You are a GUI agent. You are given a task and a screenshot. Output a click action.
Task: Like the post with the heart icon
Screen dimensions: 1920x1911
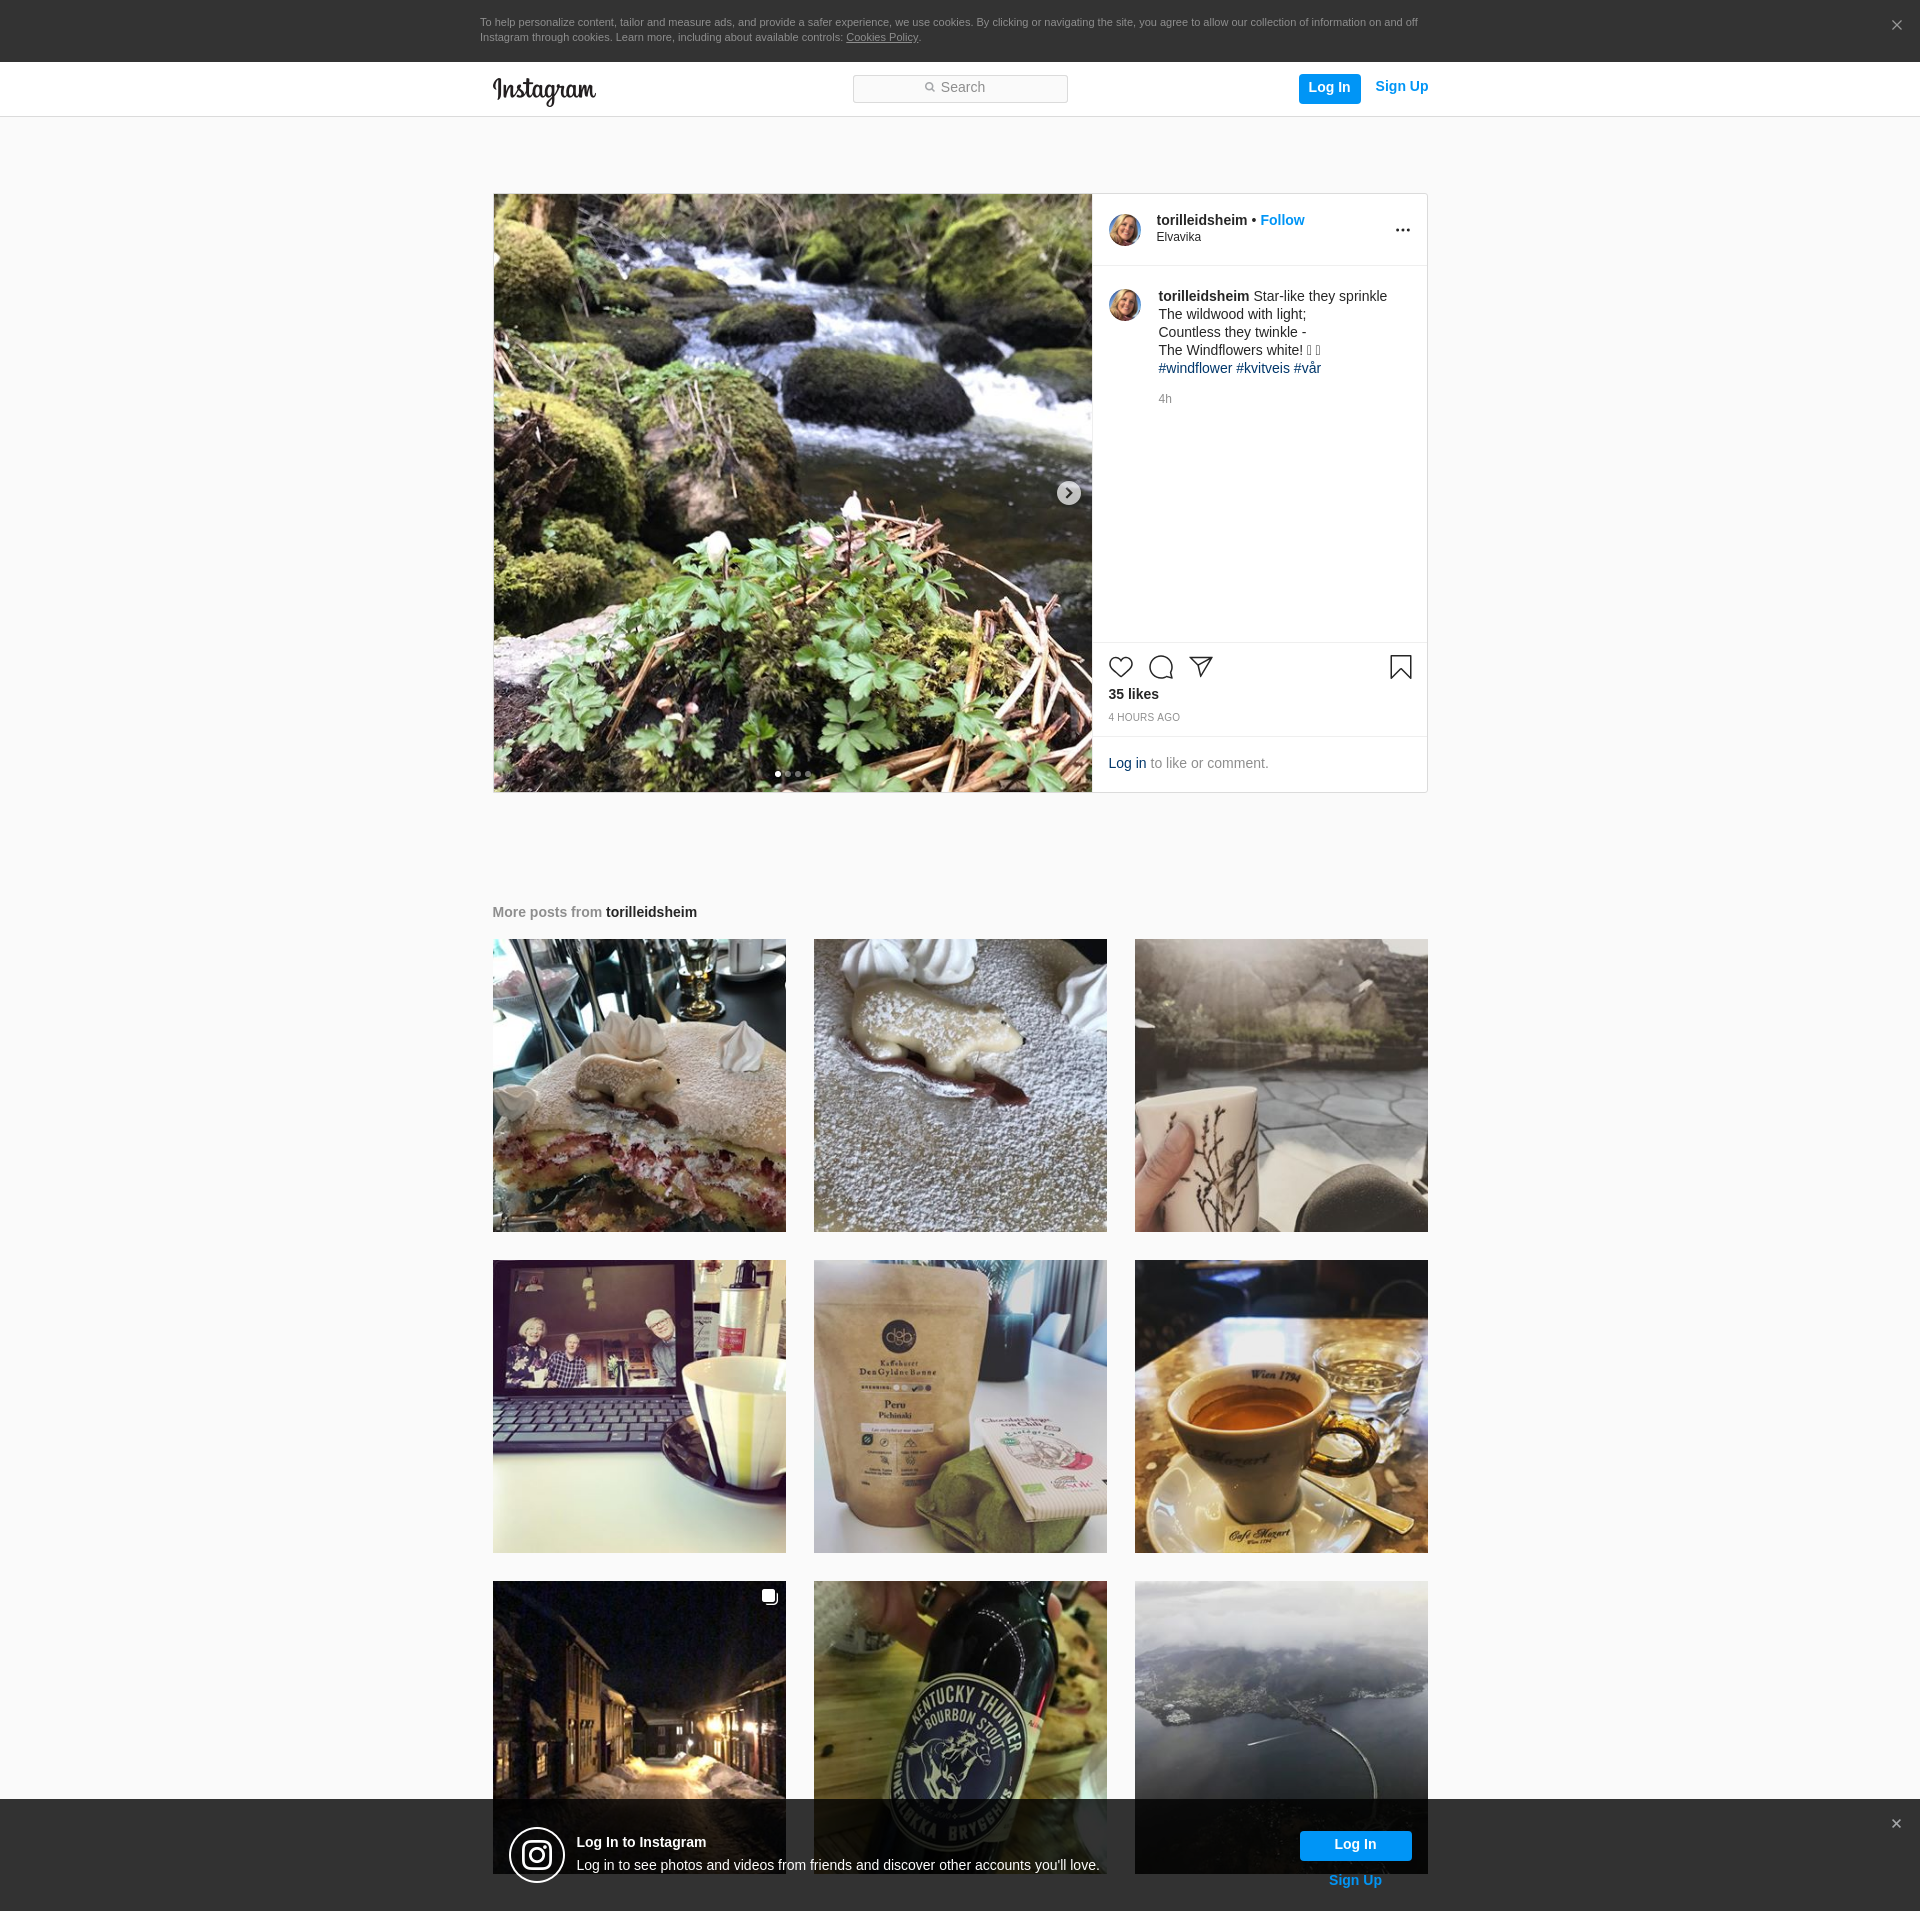(x=1120, y=667)
